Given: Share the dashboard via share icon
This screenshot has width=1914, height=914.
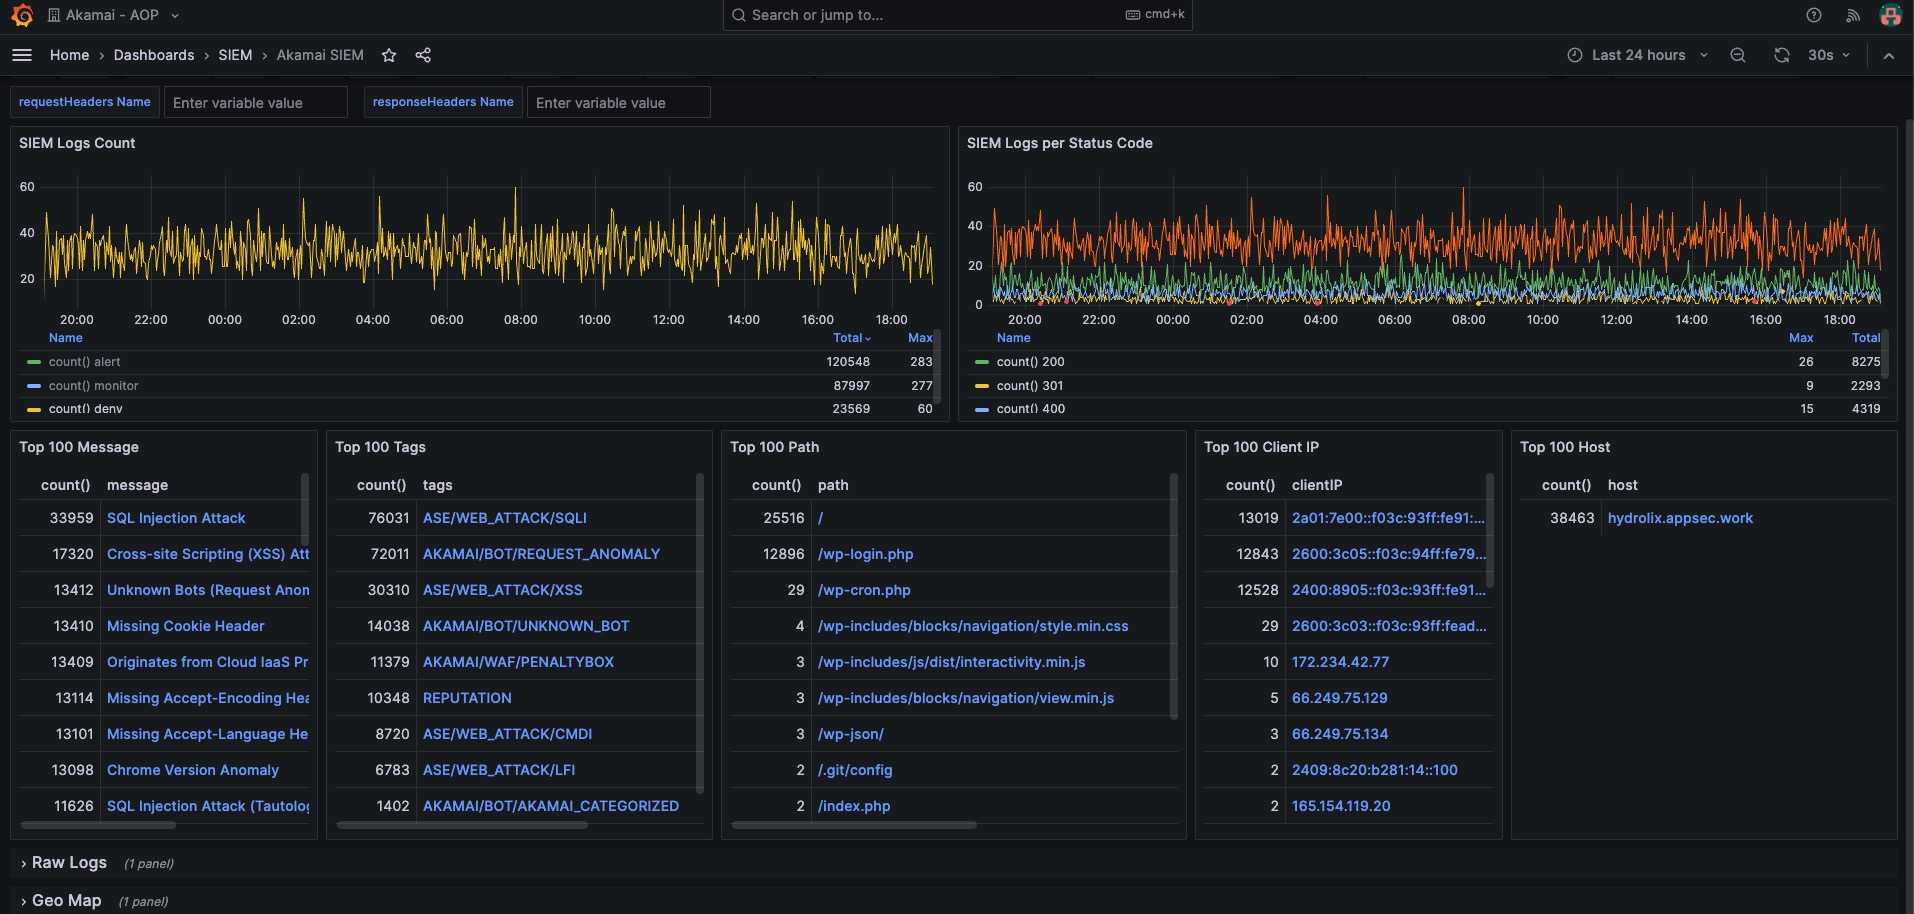Looking at the screenshot, I should [423, 55].
